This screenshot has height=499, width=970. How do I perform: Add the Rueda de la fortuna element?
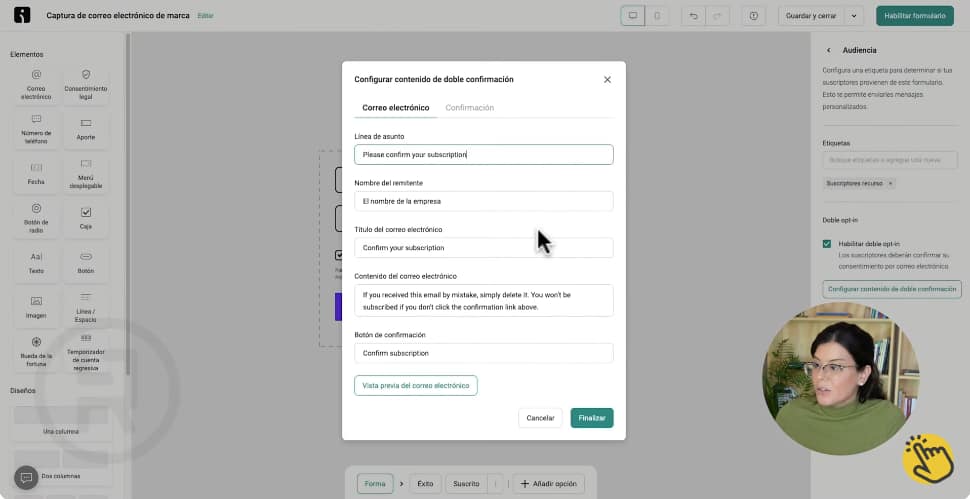[36, 352]
